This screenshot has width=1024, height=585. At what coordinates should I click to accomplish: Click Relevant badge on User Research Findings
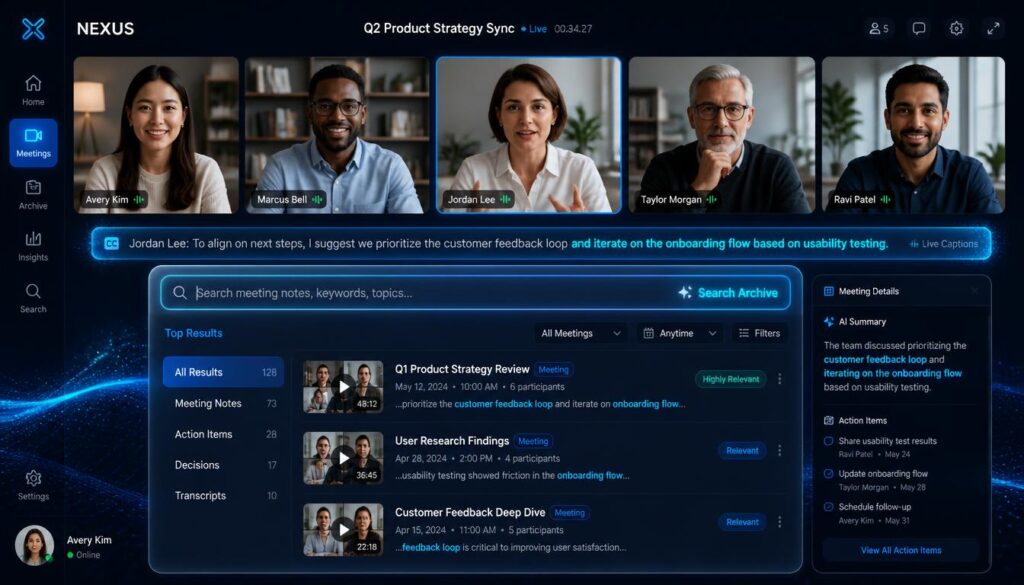(x=742, y=451)
